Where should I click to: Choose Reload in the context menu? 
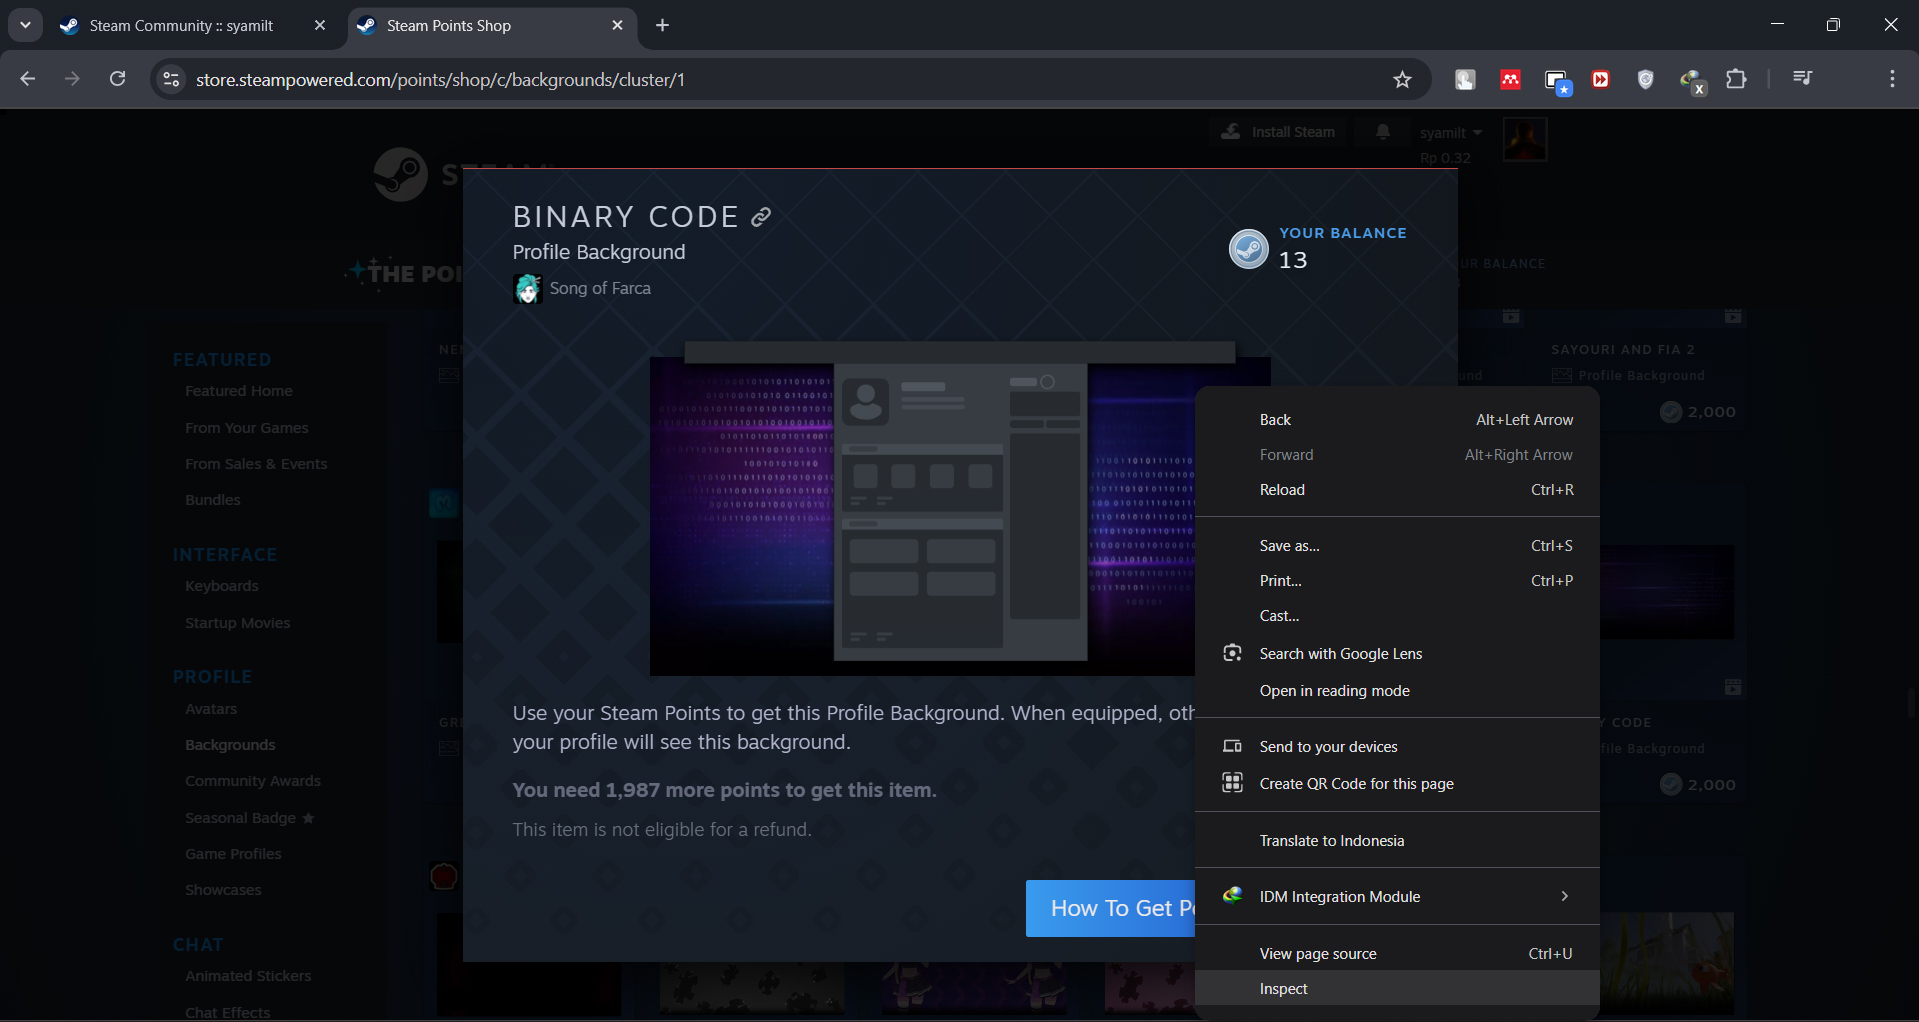[1397, 490]
